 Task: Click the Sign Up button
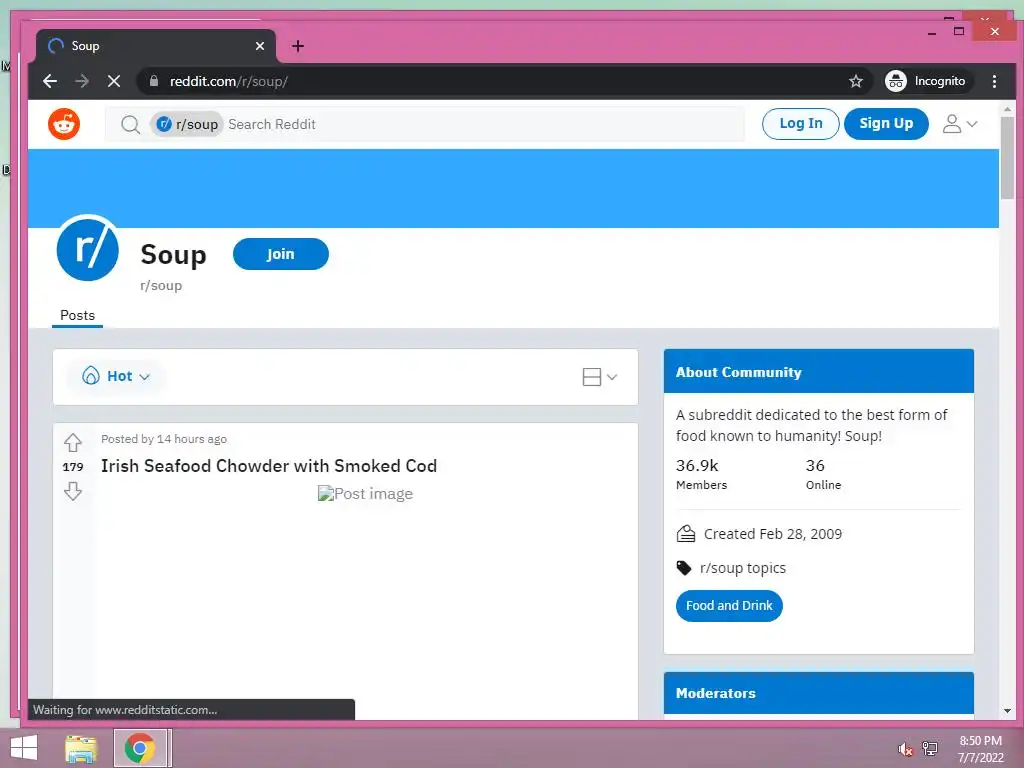point(886,123)
